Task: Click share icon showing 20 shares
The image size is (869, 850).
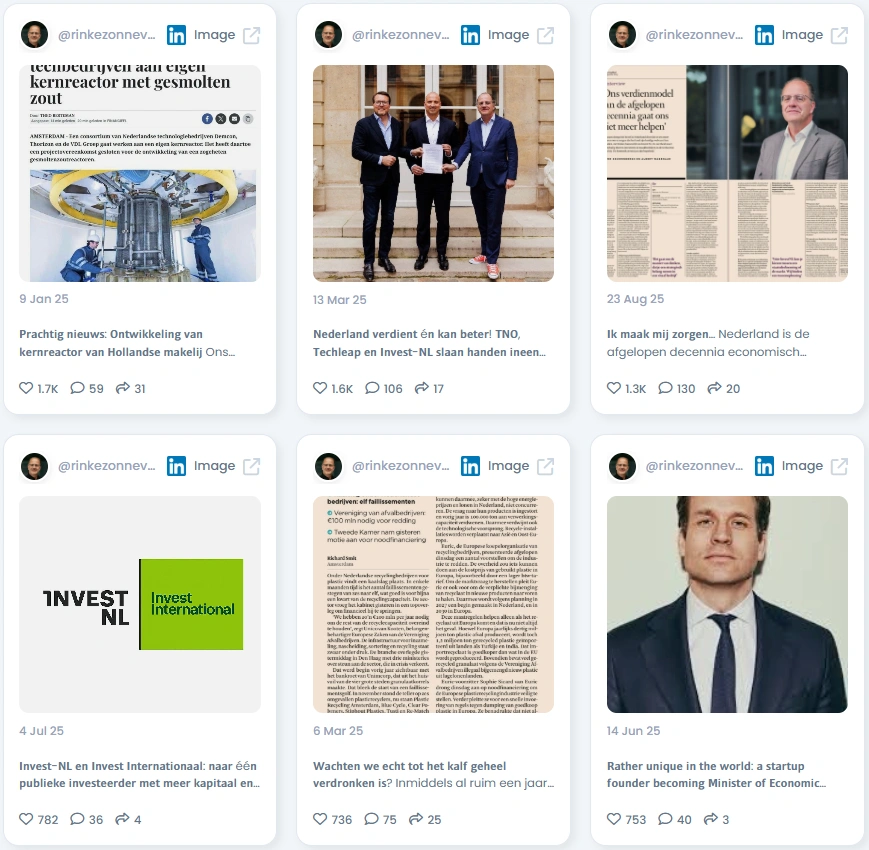Action: tap(714, 388)
